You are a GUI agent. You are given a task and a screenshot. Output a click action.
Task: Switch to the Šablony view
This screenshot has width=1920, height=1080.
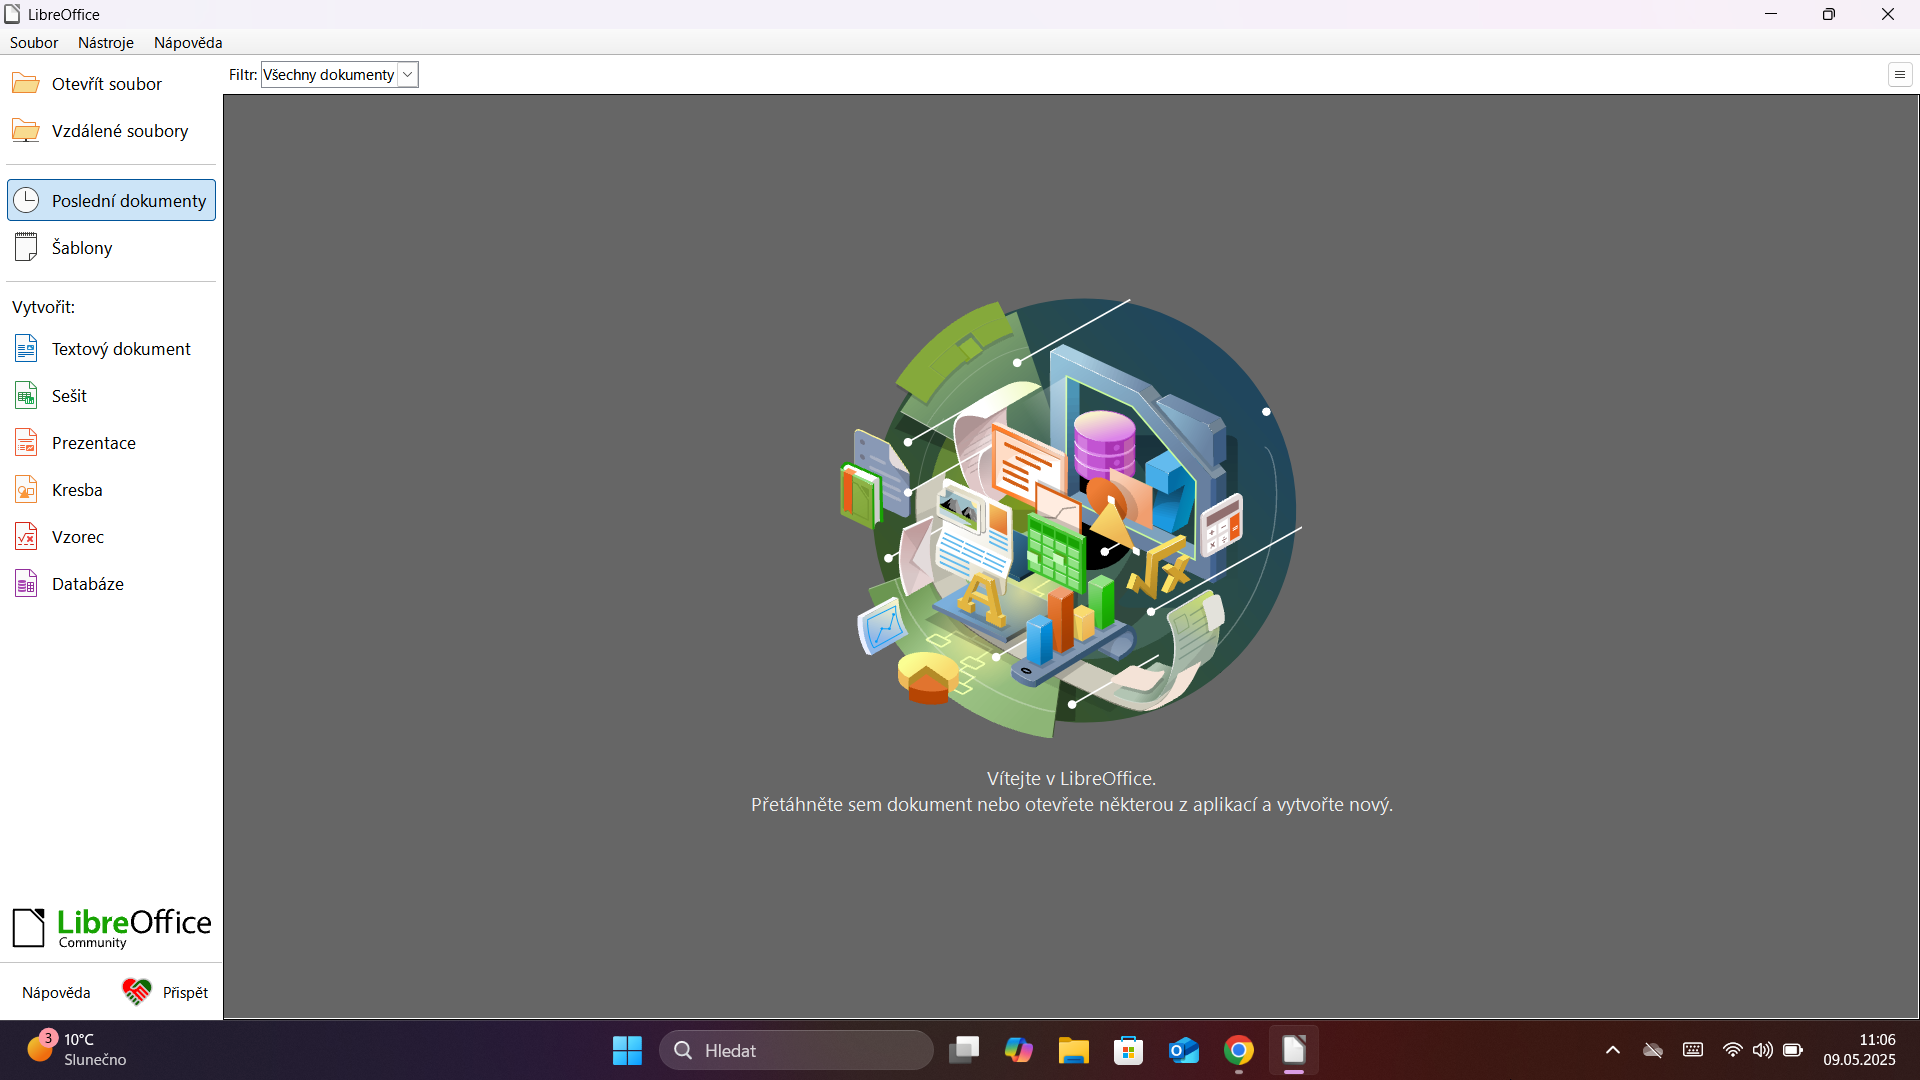coord(82,247)
